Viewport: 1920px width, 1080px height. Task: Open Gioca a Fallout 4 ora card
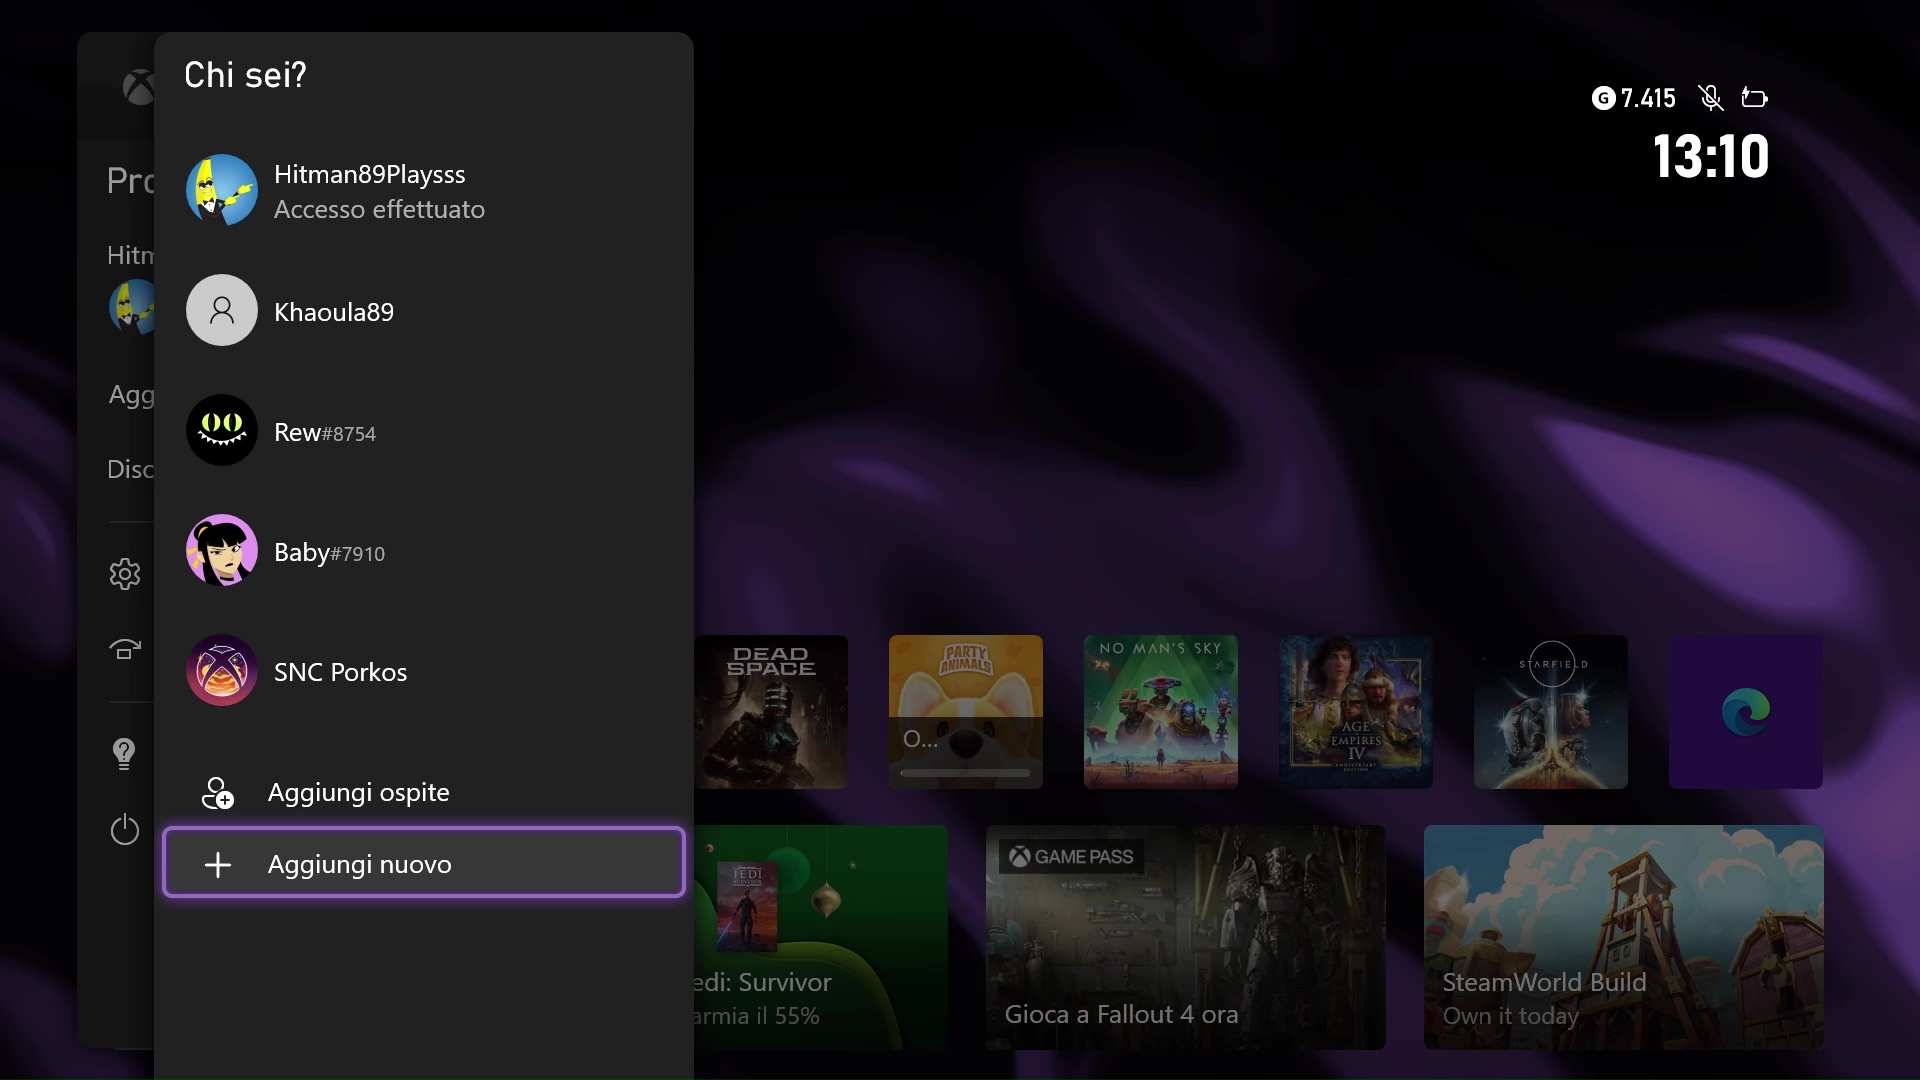tap(1185, 937)
